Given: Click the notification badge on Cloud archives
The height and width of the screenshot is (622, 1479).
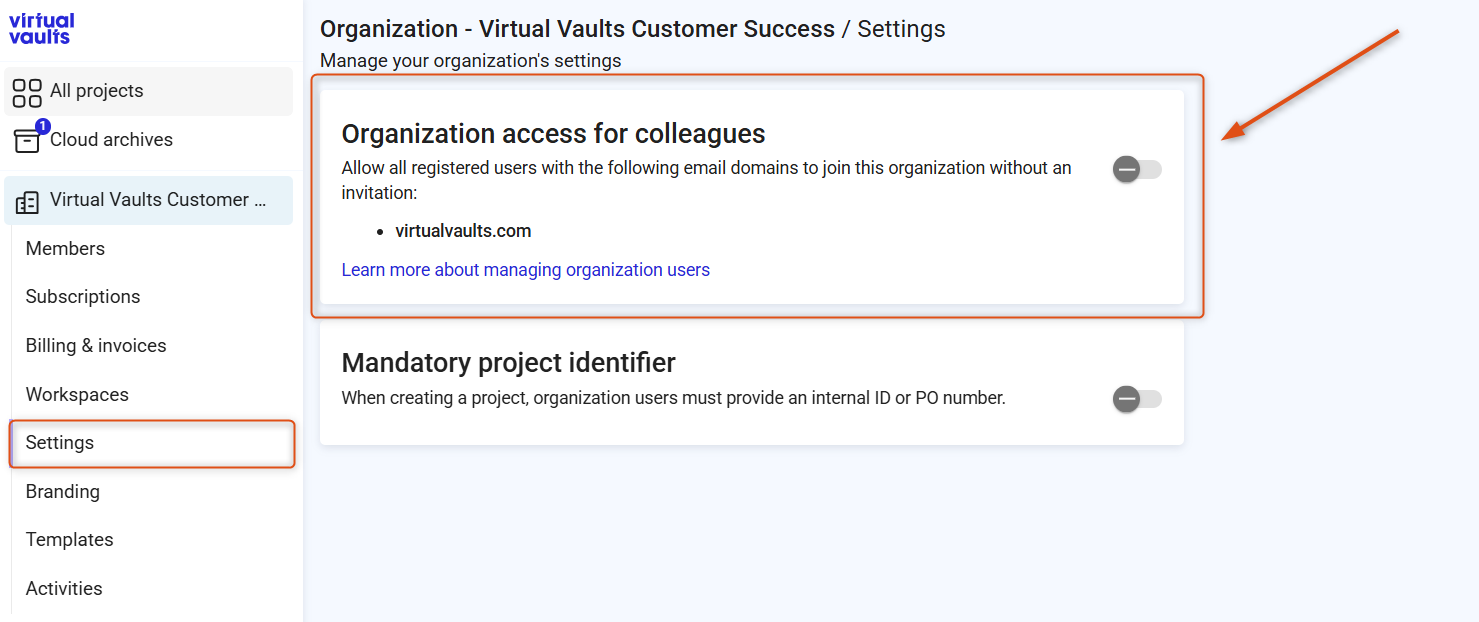Looking at the screenshot, I should 43,126.
